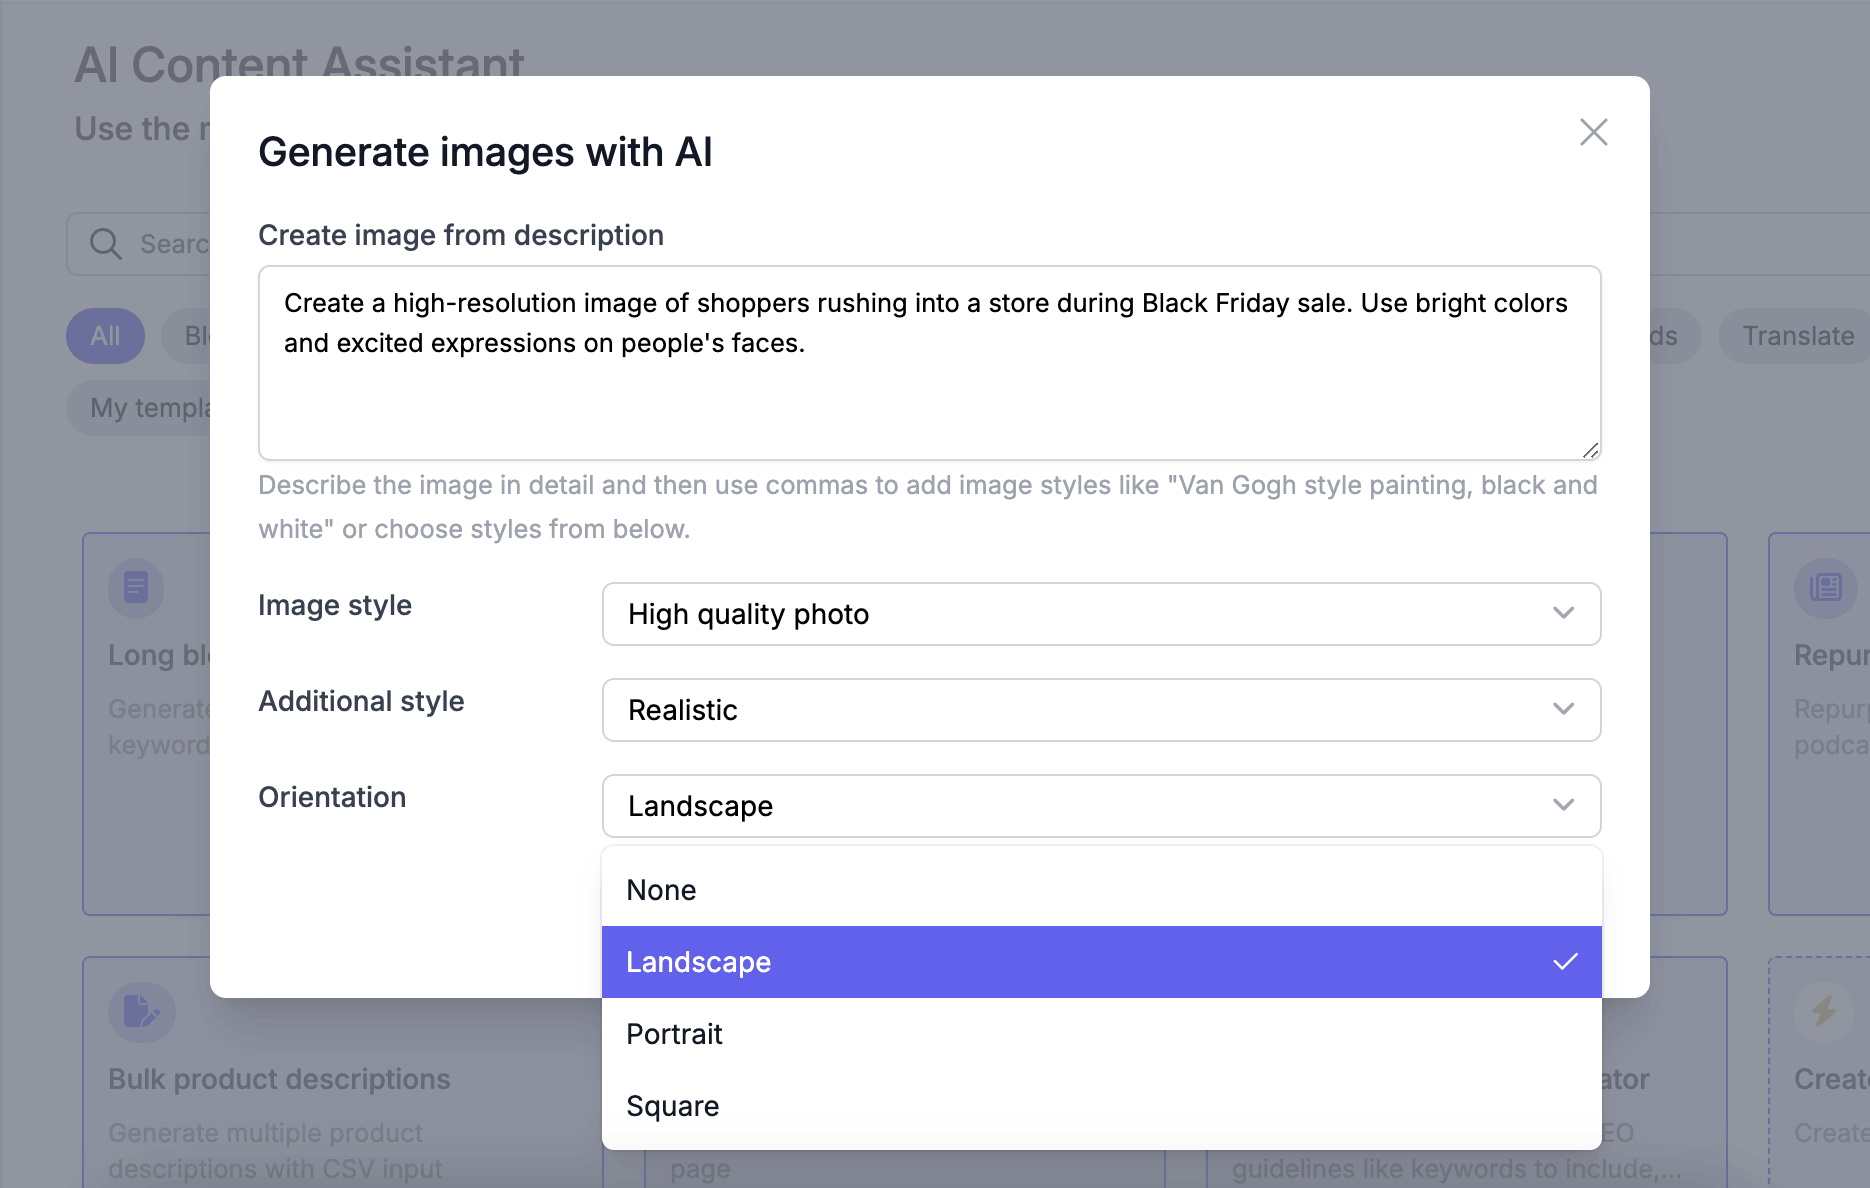Click the Image style field label
The image size is (1870, 1188).
[335, 605]
